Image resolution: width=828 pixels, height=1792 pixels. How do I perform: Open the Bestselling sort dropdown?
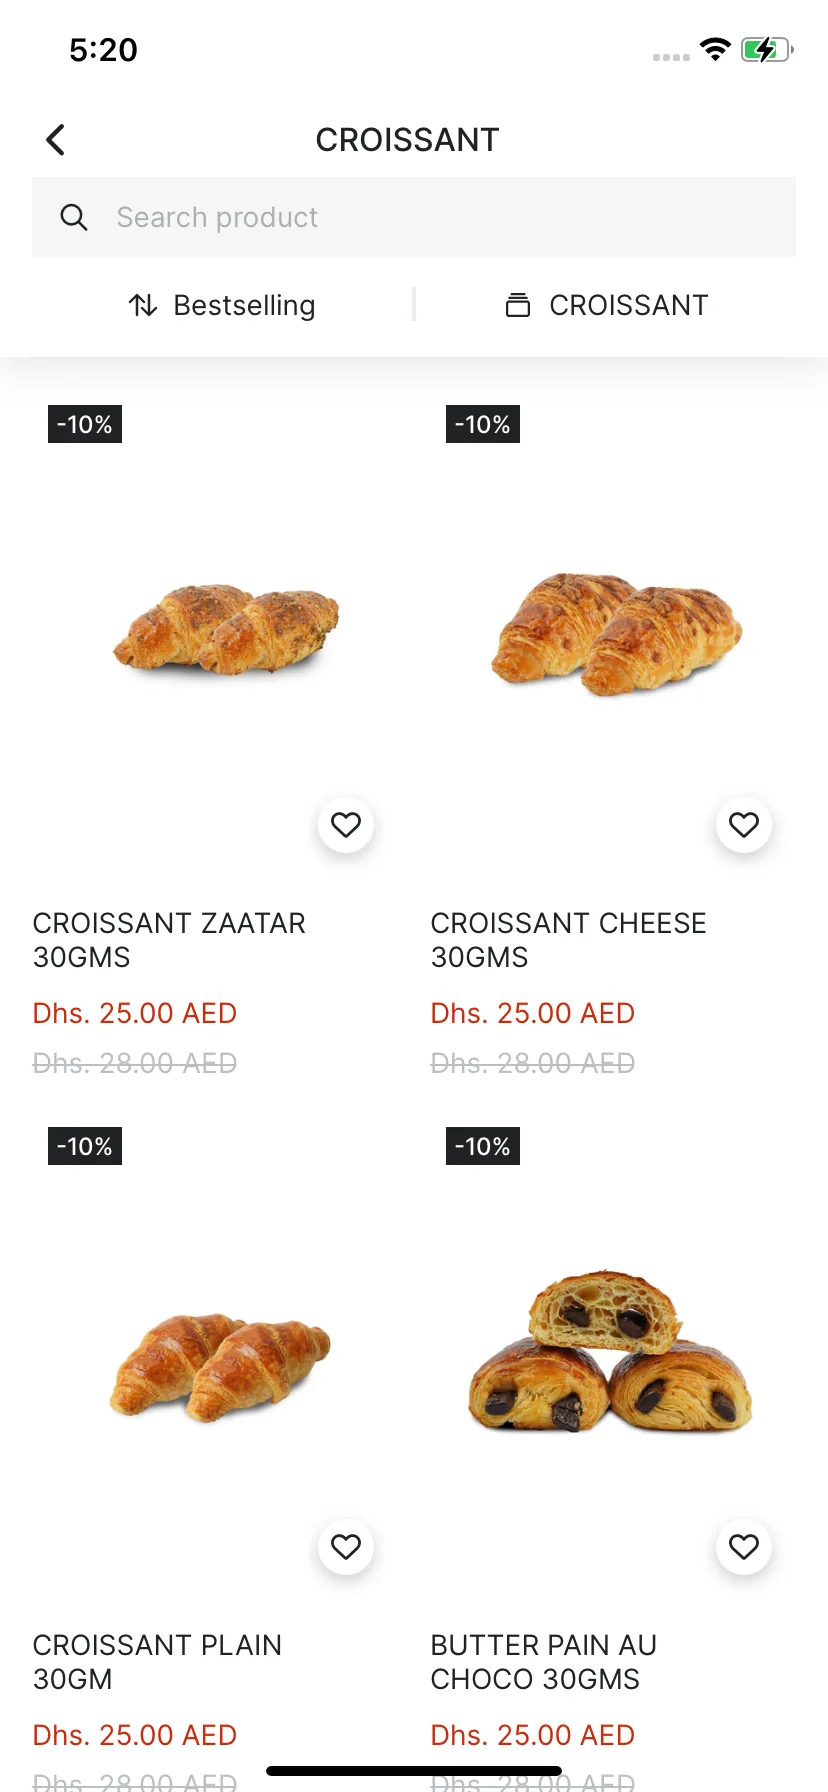[243, 305]
